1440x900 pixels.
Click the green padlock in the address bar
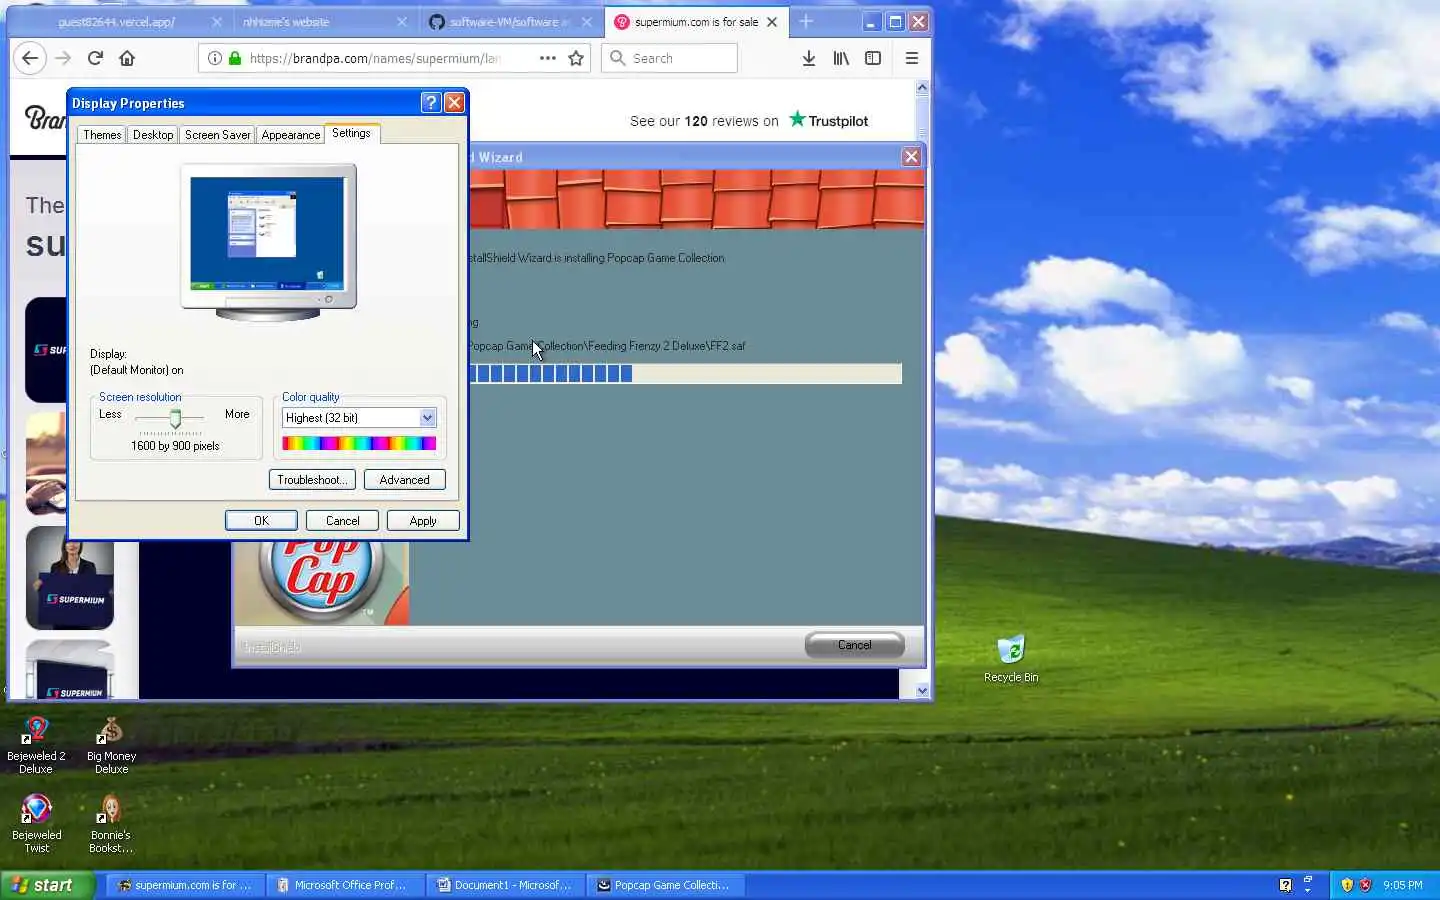click(x=234, y=58)
